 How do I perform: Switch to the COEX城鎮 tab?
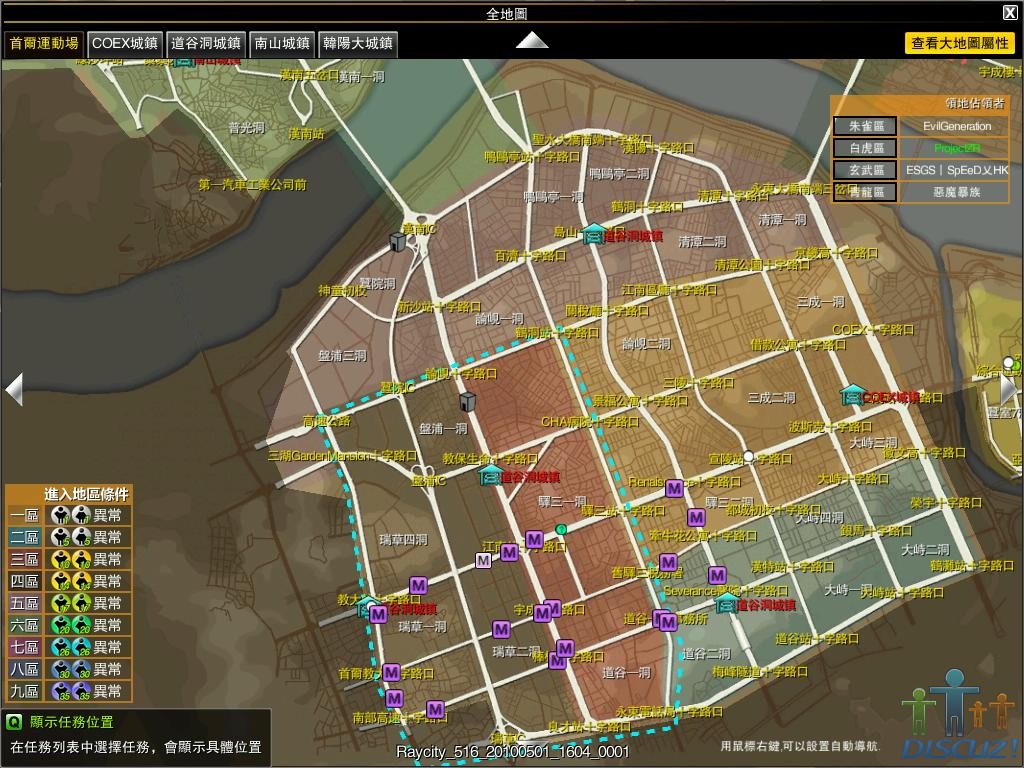(x=125, y=44)
